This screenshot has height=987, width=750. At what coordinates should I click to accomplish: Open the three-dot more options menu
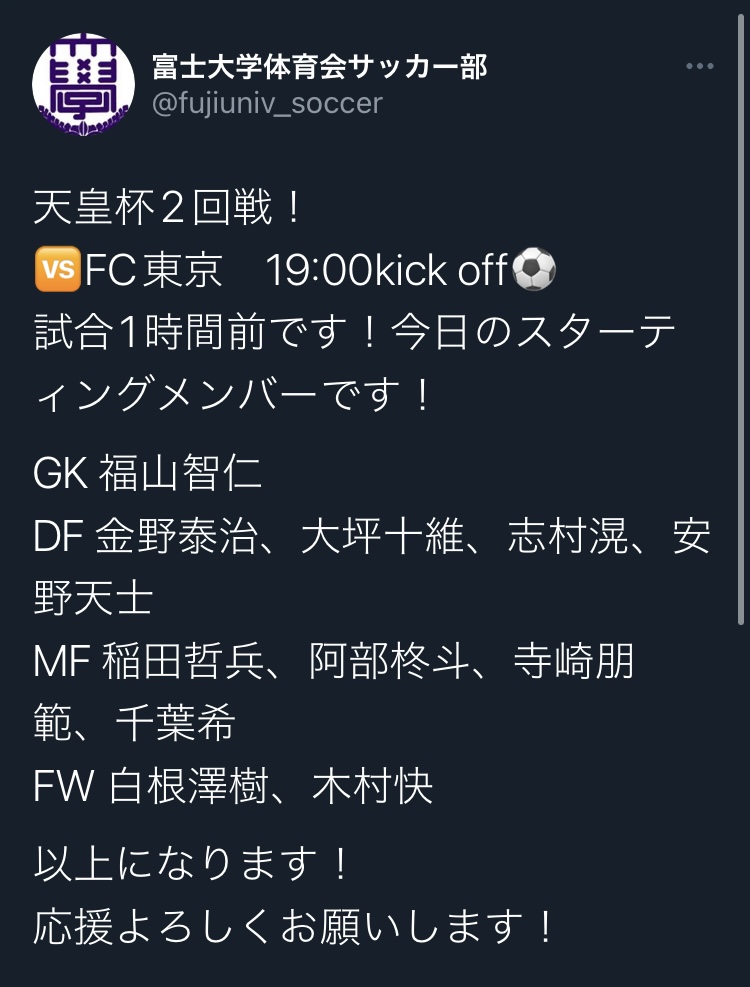700,66
